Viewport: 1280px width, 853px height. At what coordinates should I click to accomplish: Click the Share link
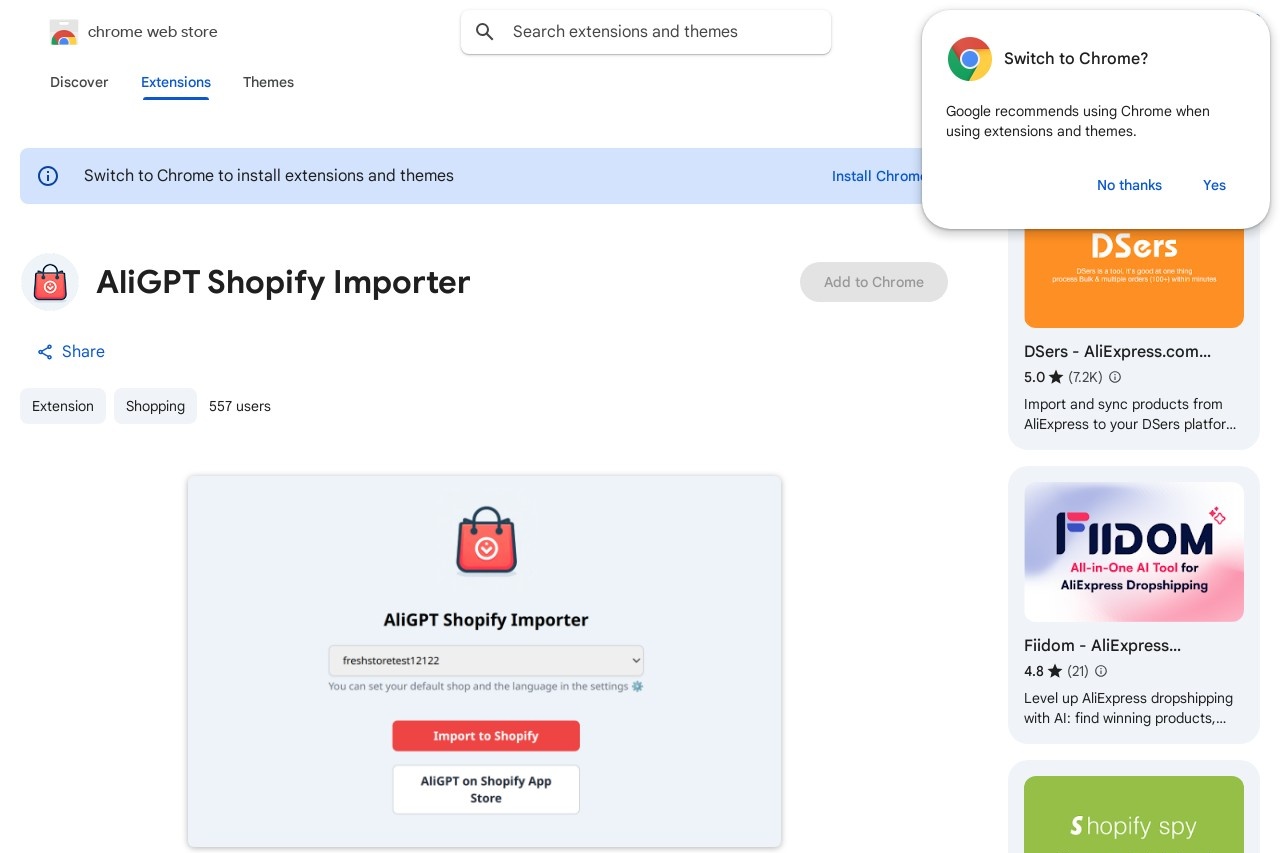pyautogui.click(x=71, y=352)
